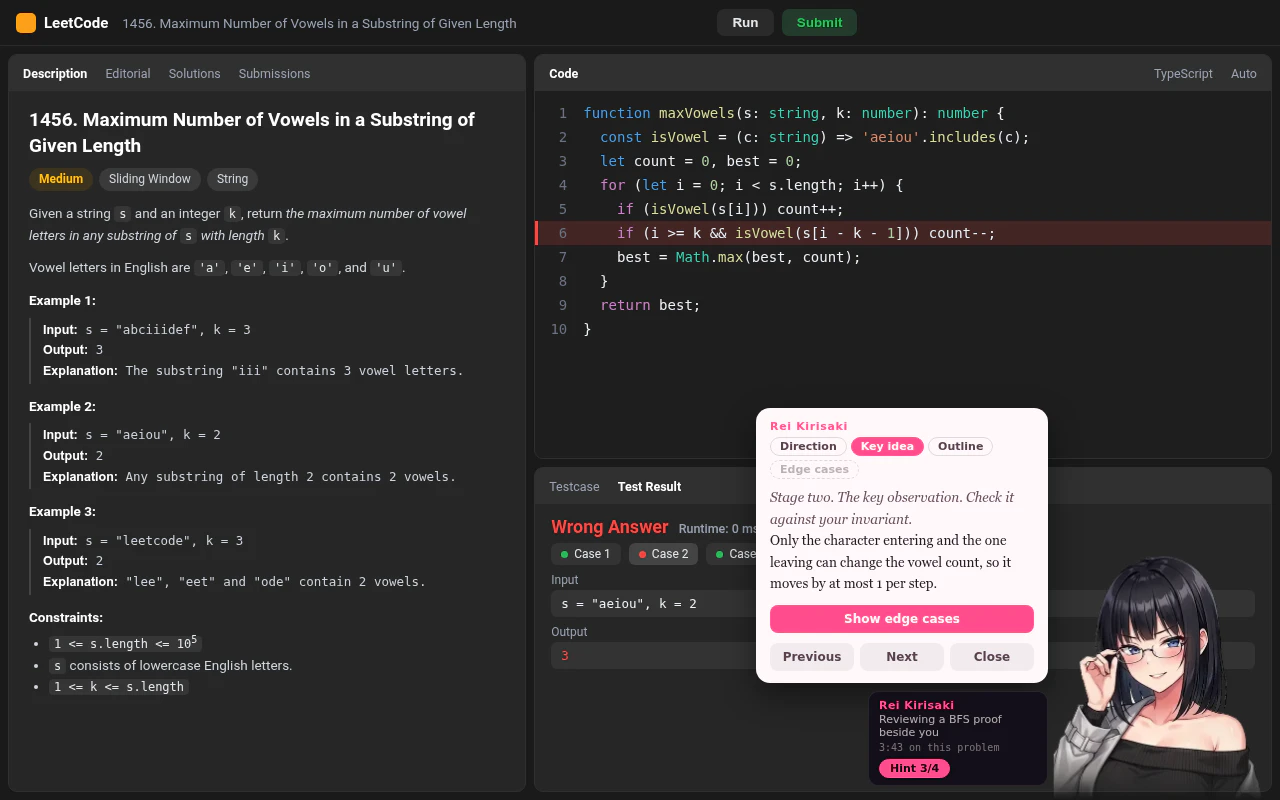Click 'Reviewing a BFS proof' status card text
Screen dimensions: 1280x800
click(x=940, y=725)
